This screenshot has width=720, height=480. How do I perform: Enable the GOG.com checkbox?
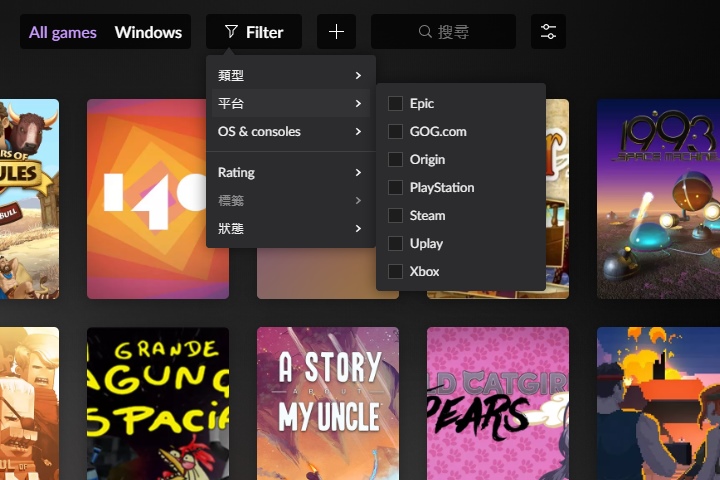(x=396, y=131)
